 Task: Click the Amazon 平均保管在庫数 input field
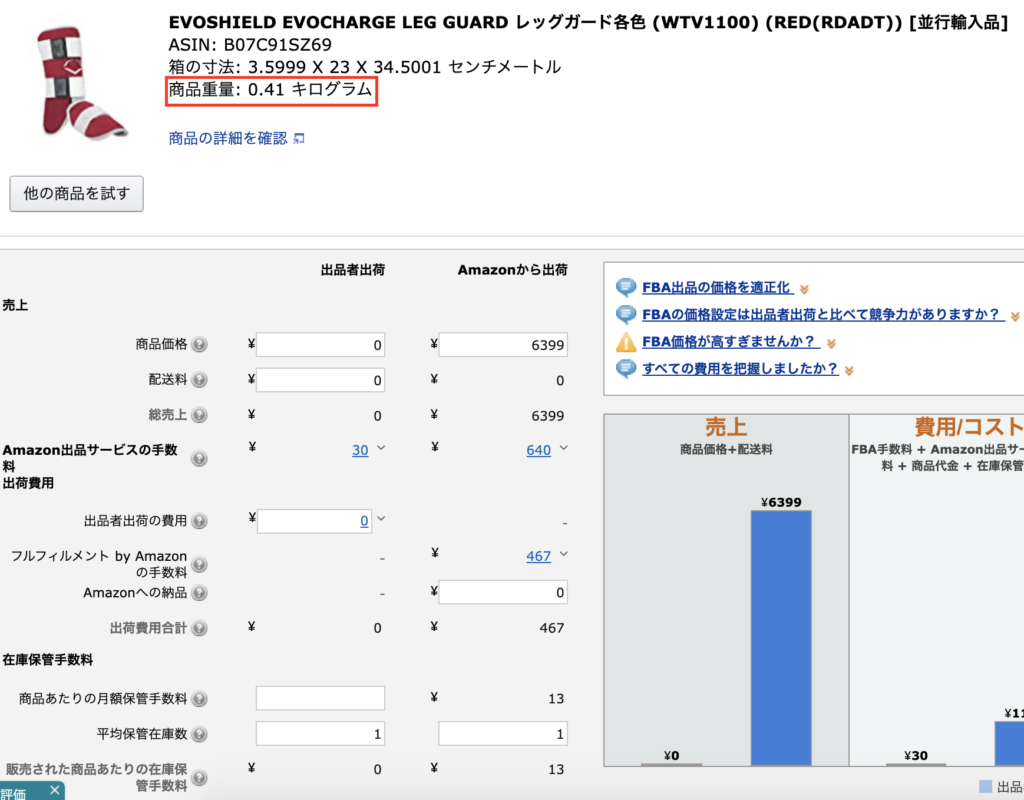coord(503,734)
